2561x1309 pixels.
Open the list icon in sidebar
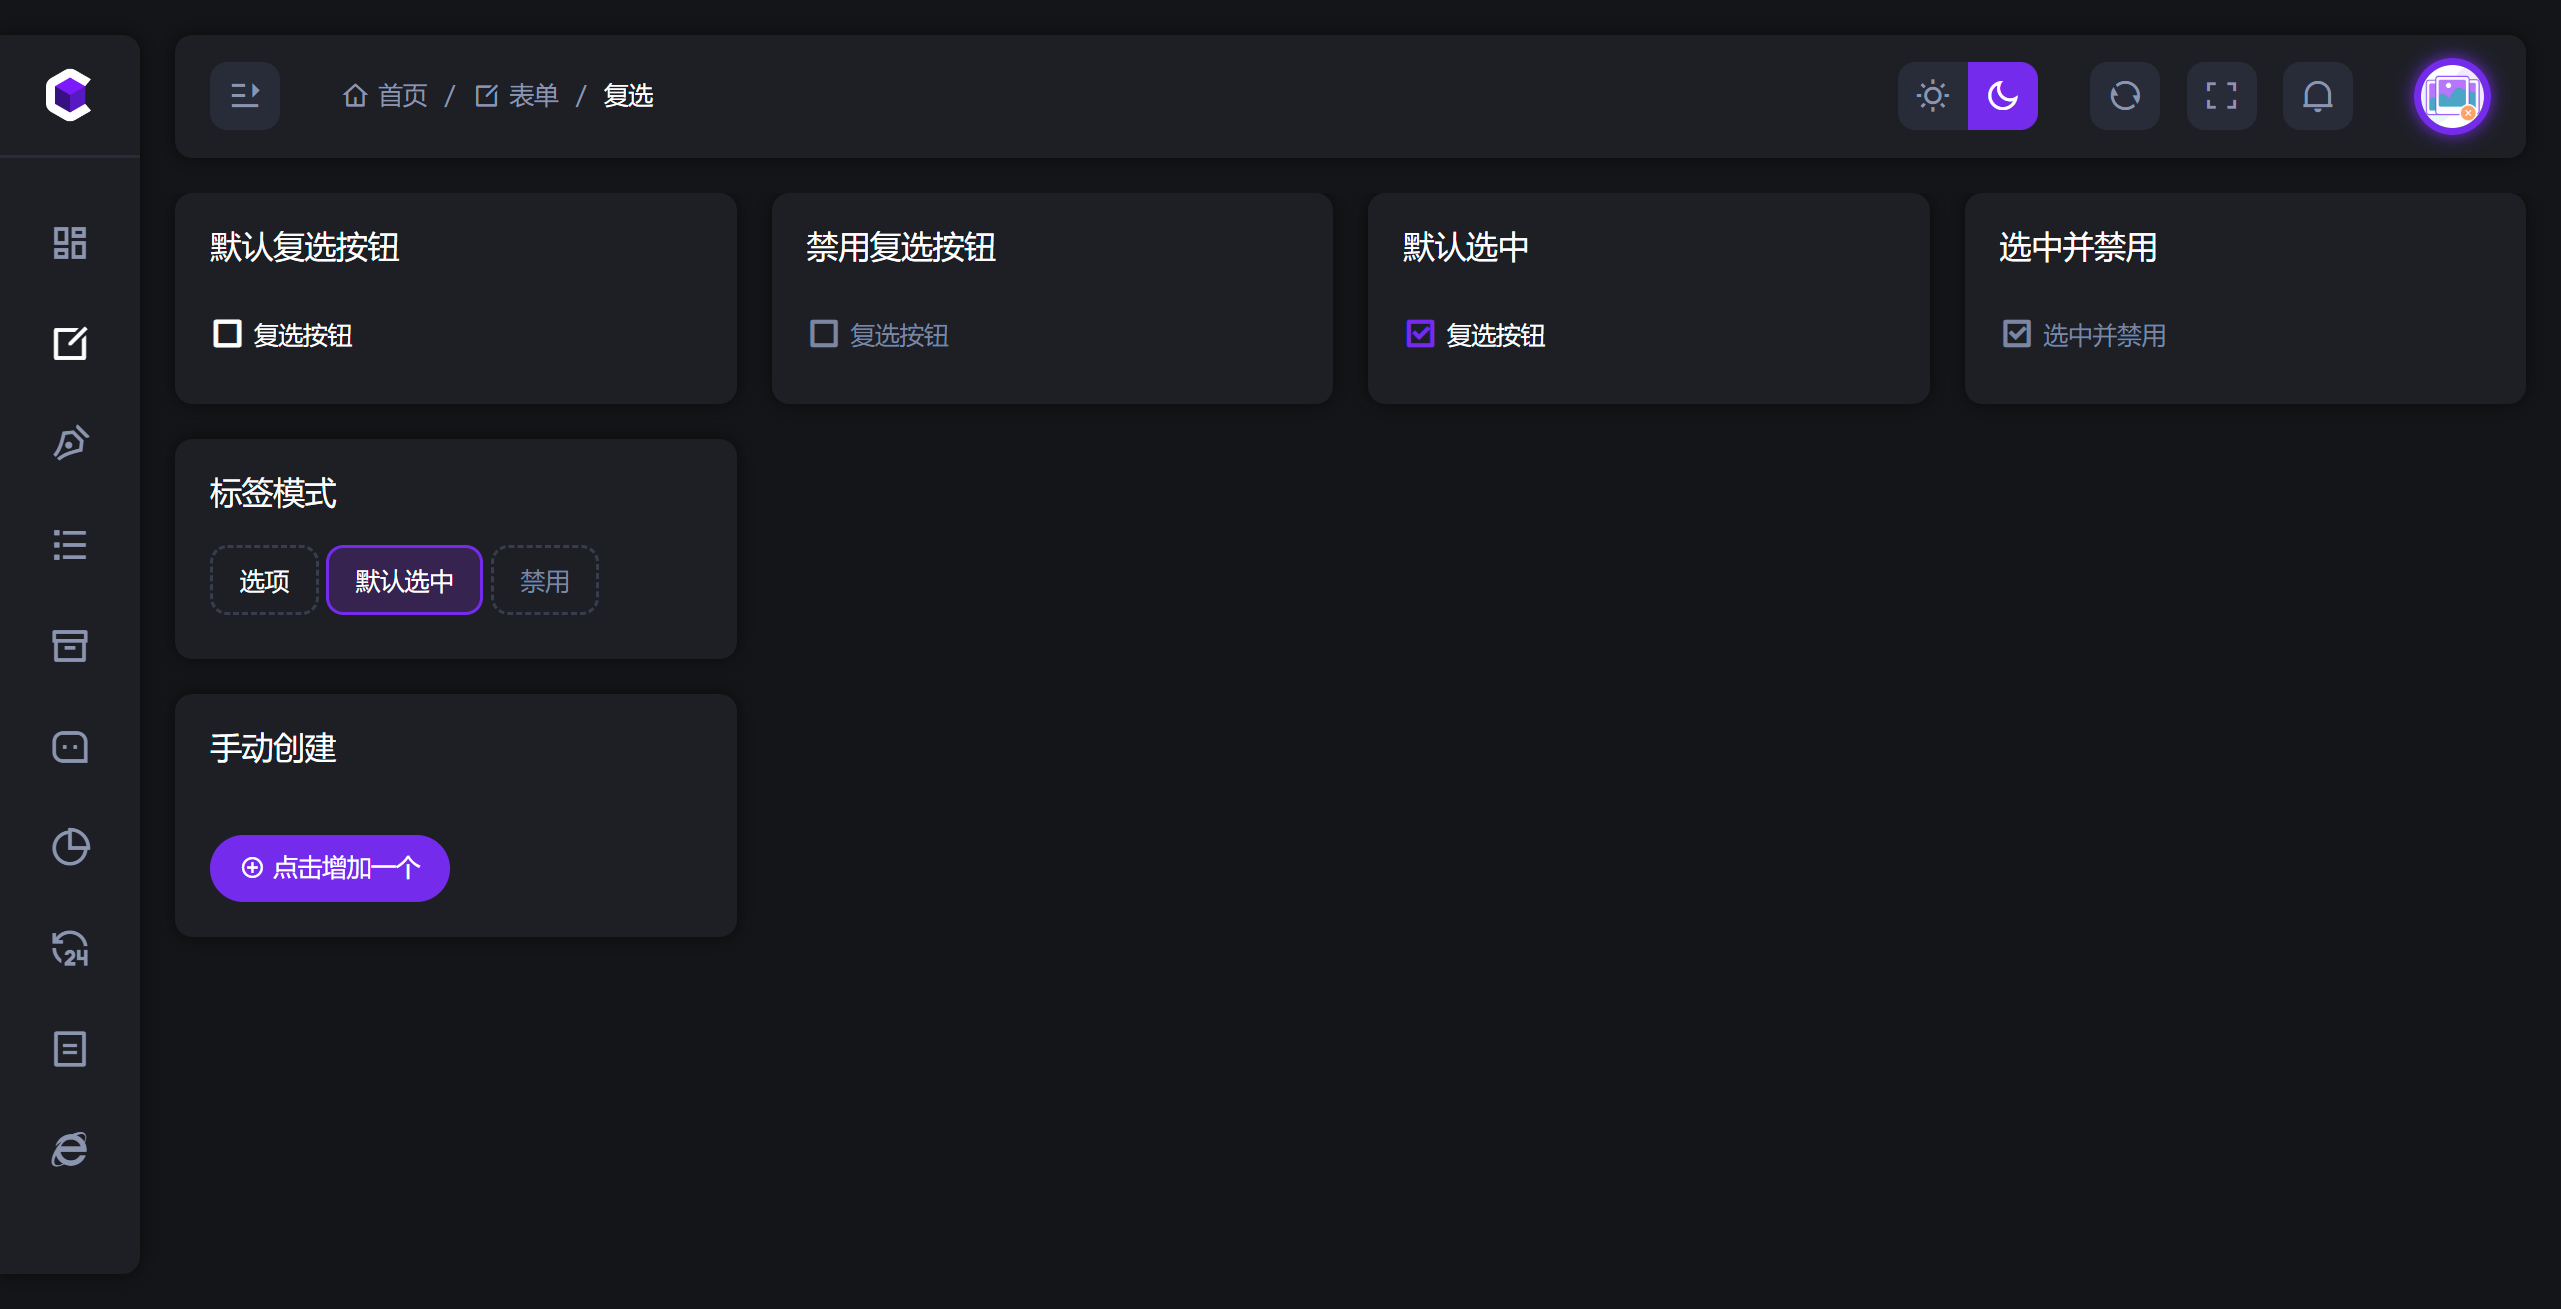tap(70, 545)
